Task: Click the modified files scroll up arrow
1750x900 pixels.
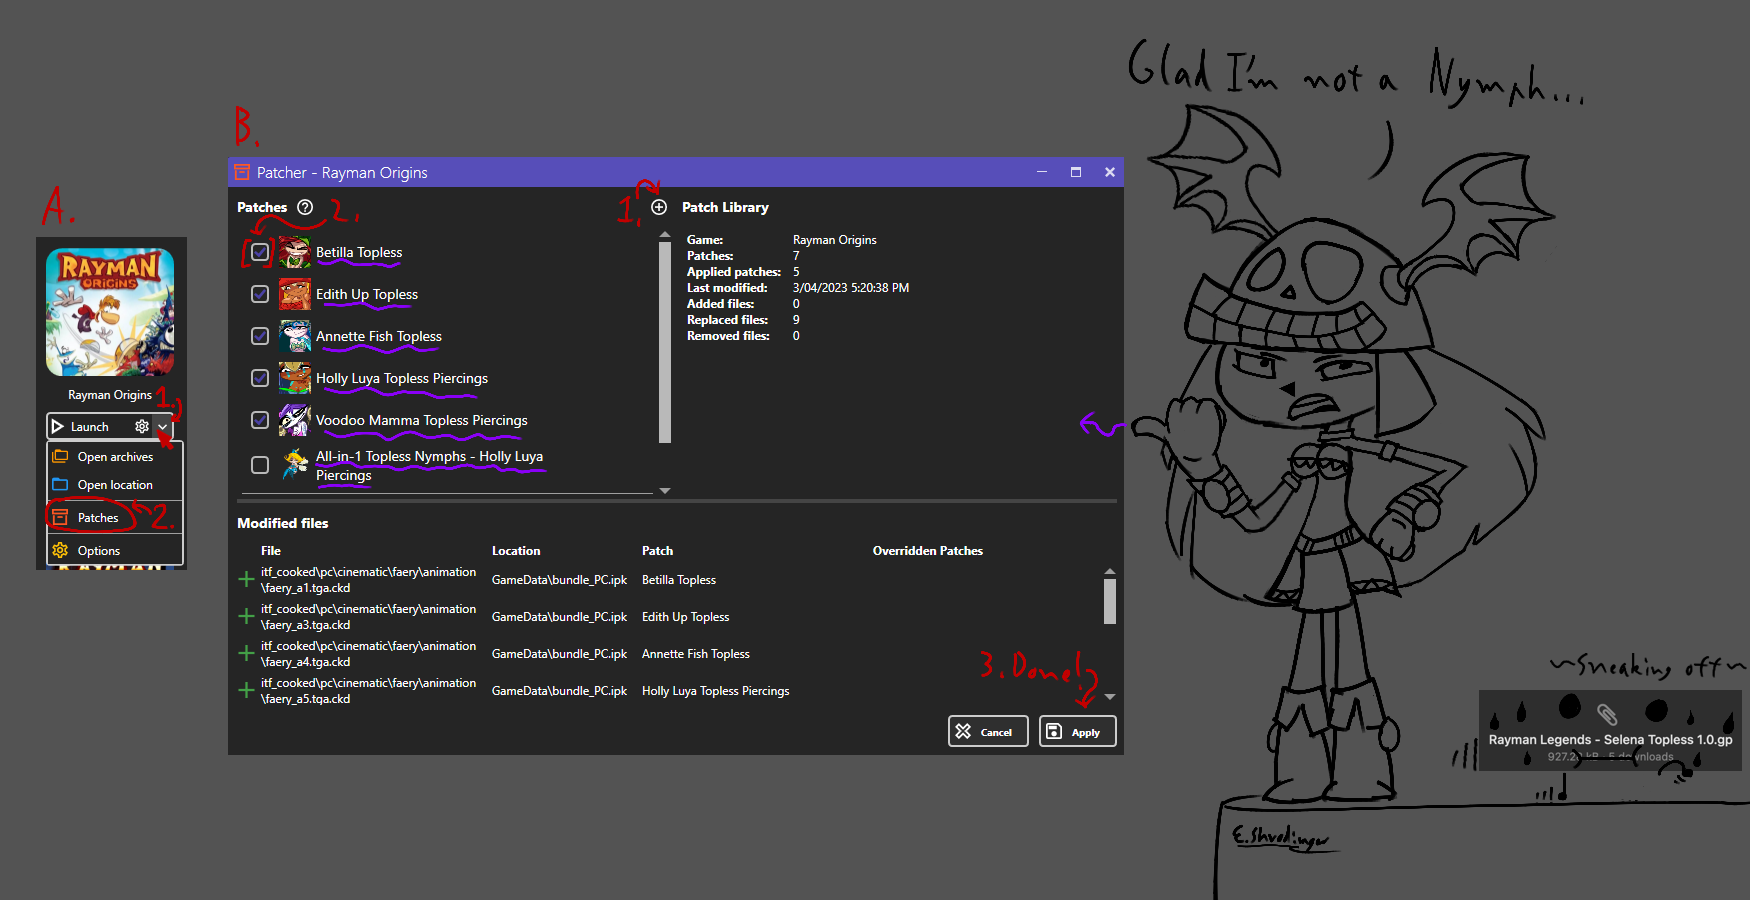Action: 1109,571
